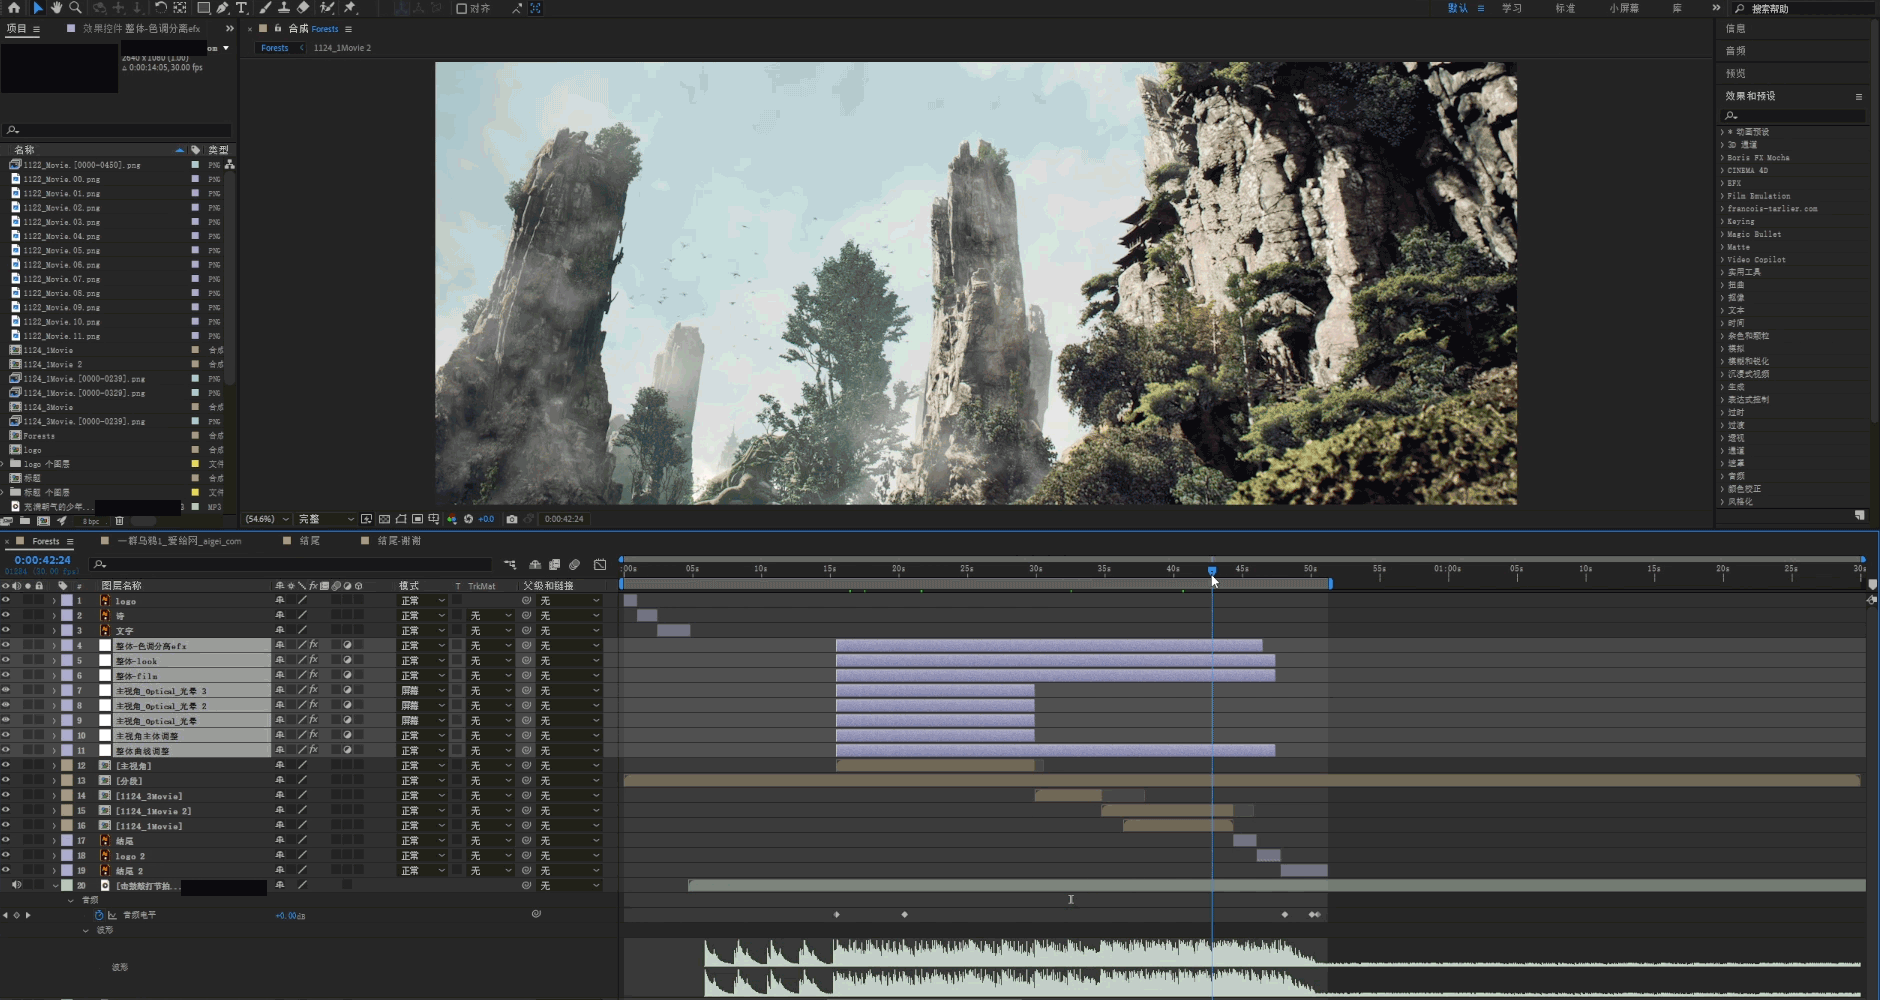This screenshot has width=1880, height=1000.
Task: Create a new folder in Project panel
Action: (x=25, y=521)
